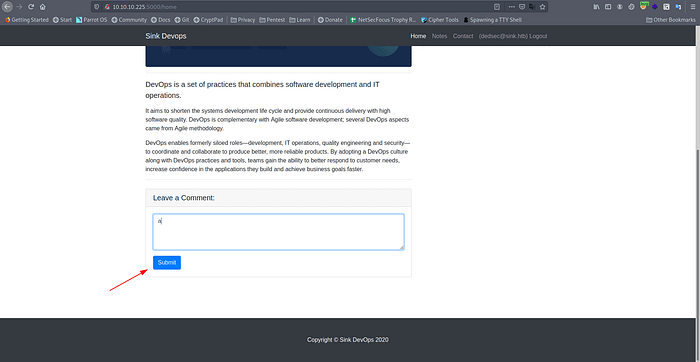700x362 pixels.
Task: Click the Sink Devops brand link
Action: pyautogui.click(x=166, y=36)
